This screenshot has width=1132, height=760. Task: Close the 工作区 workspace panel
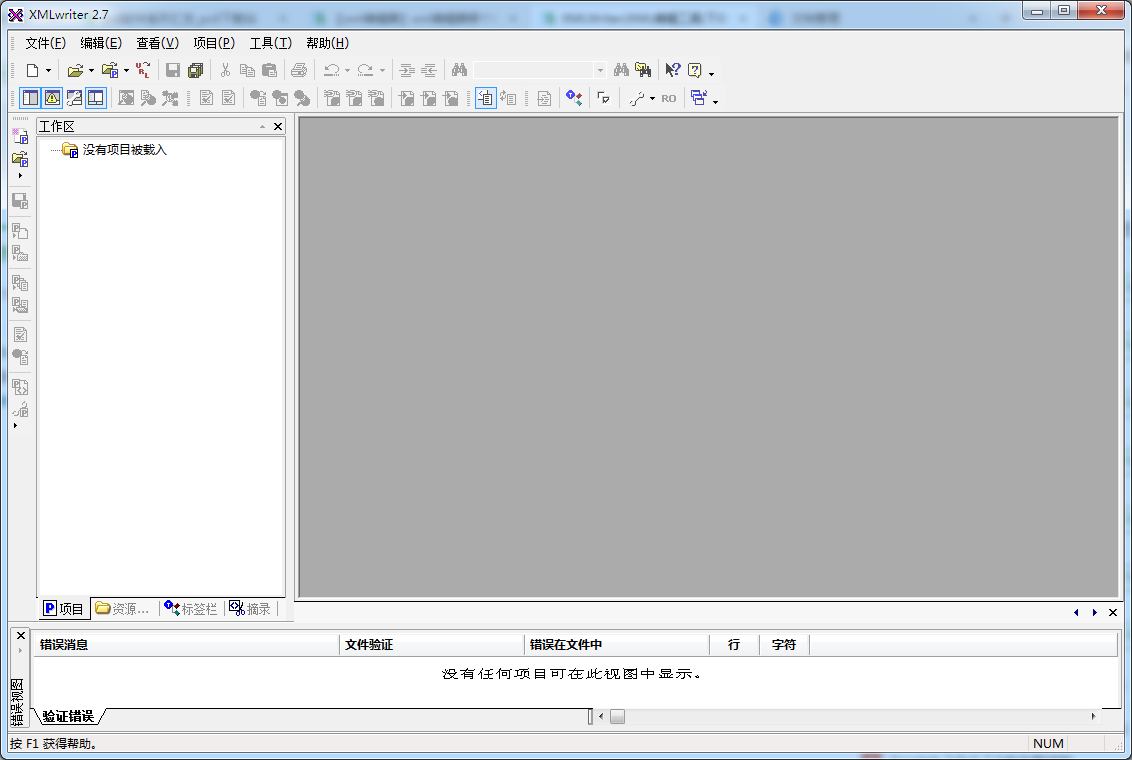click(278, 126)
